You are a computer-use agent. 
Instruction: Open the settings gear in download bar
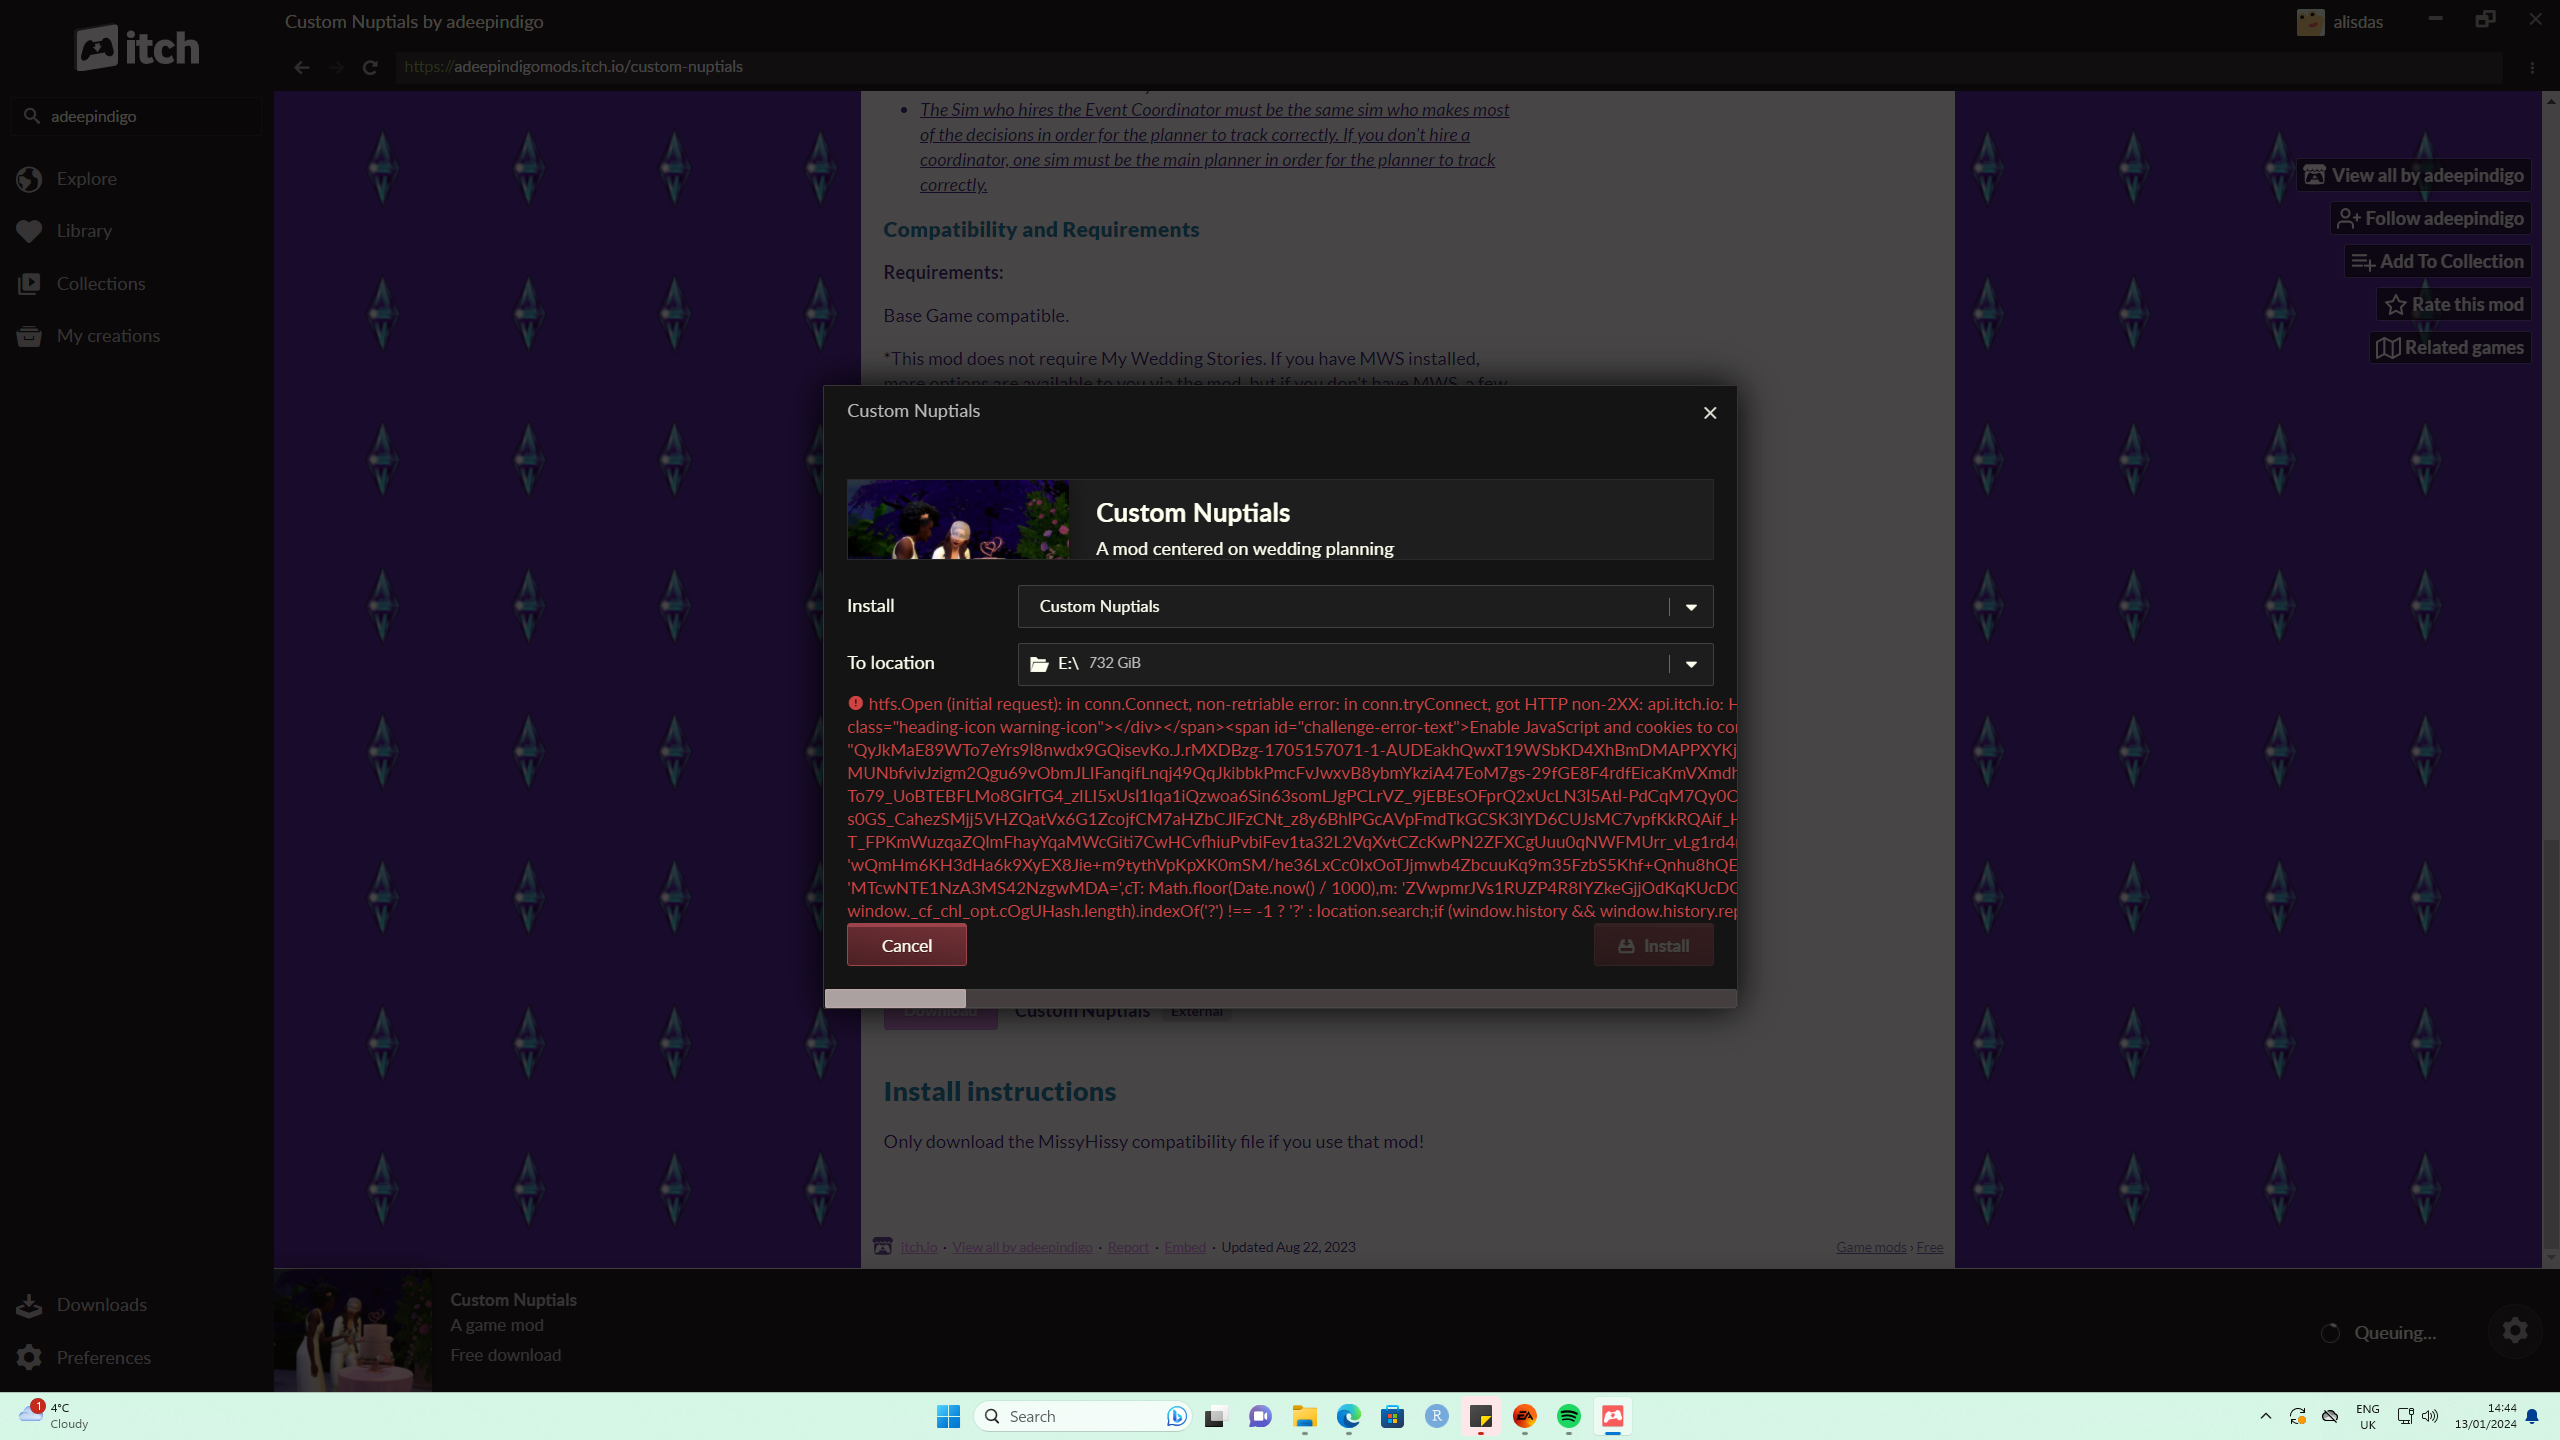(2515, 1331)
